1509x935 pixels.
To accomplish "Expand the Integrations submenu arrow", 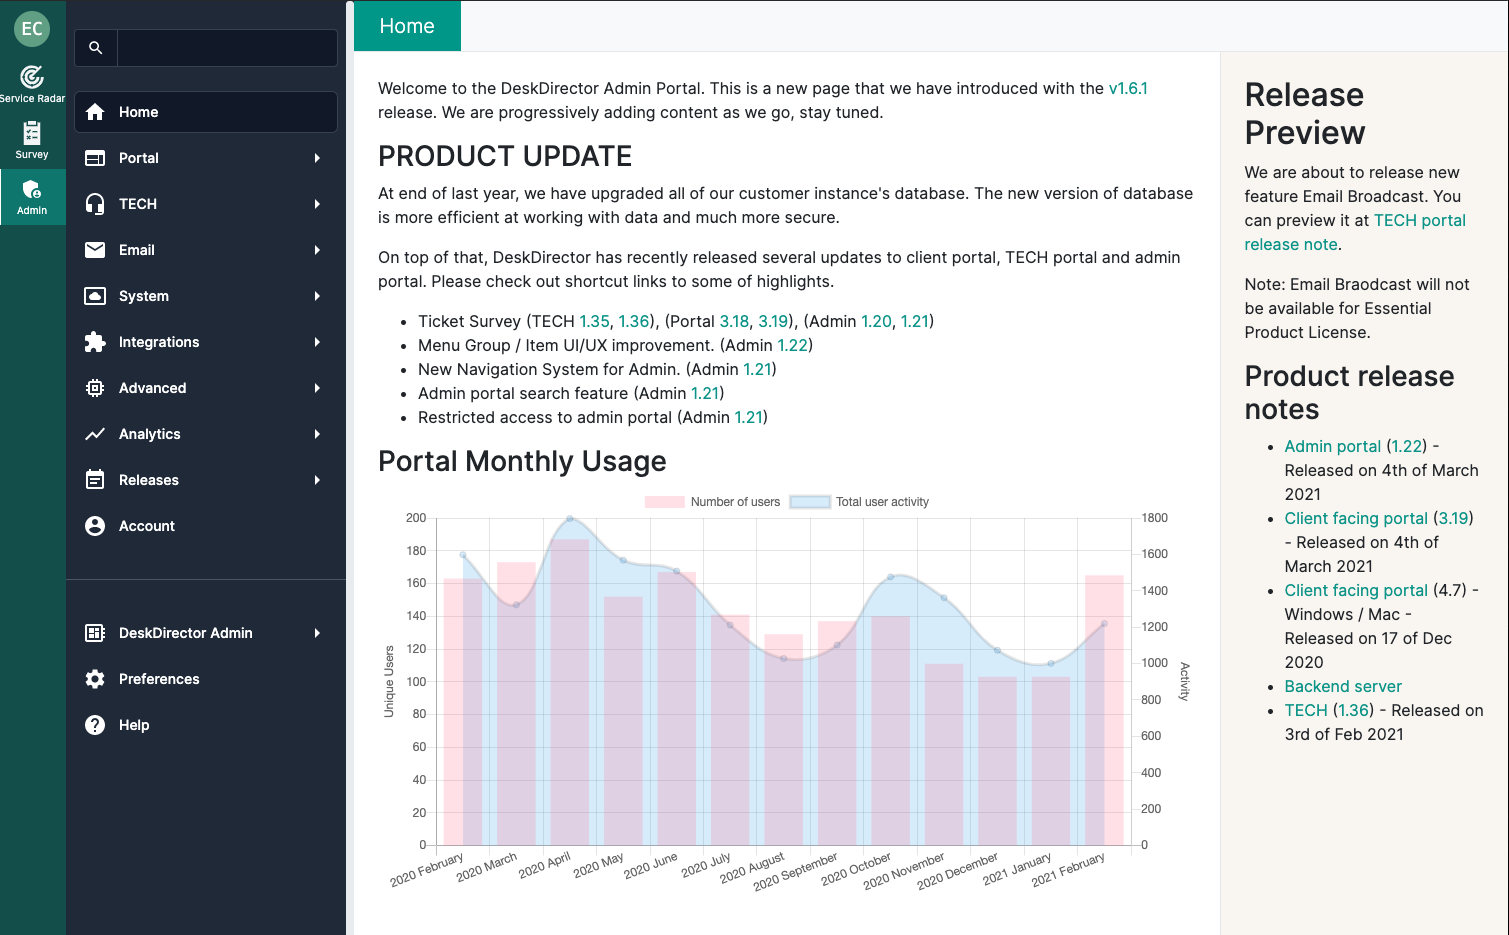I will (317, 342).
